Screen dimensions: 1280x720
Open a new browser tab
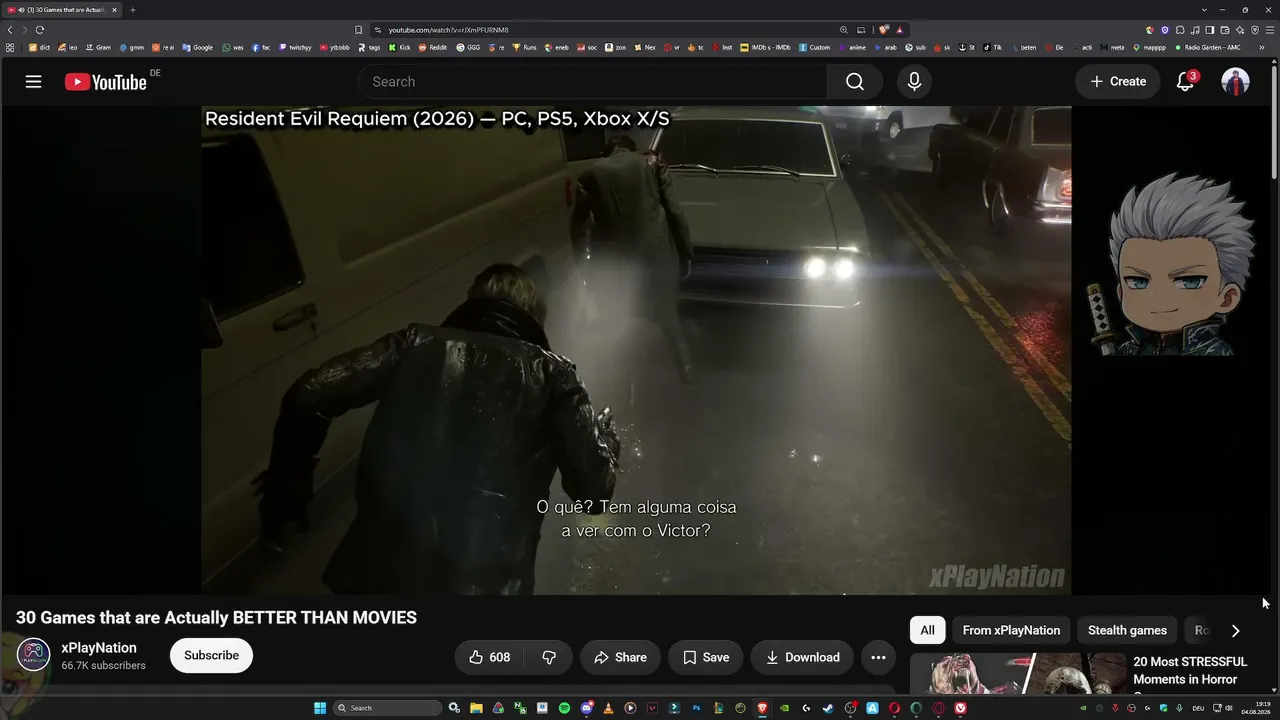pyautogui.click(x=132, y=10)
